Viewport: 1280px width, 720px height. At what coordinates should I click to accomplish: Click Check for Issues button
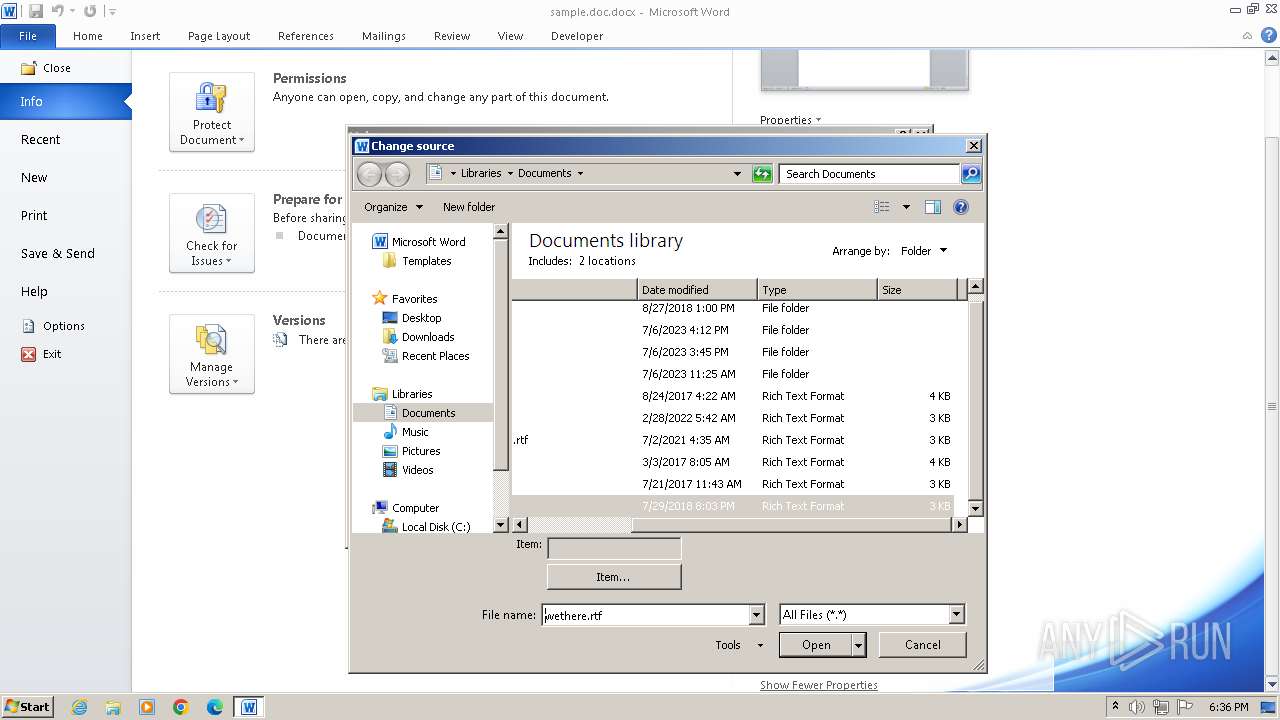[x=212, y=233]
